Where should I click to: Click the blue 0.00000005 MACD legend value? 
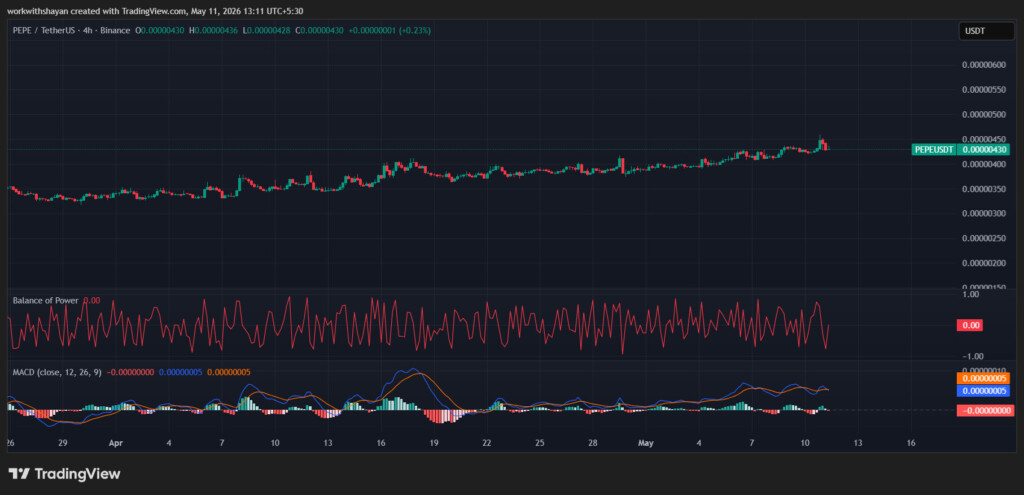181,372
